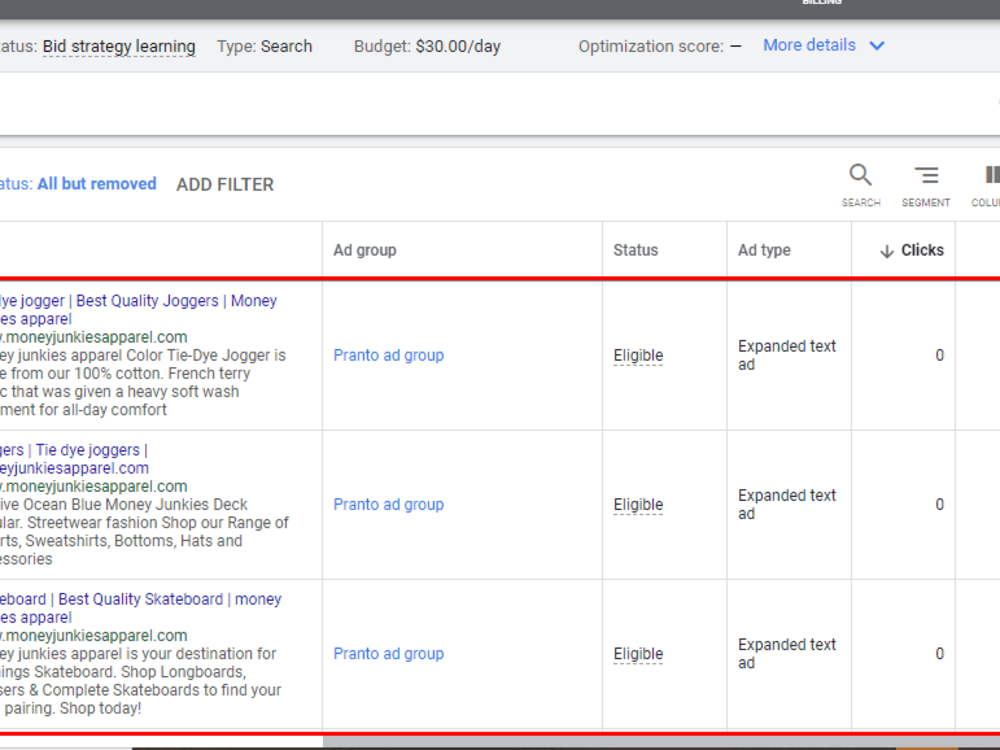Sort by the Clicks column arrow

point(886,251)
